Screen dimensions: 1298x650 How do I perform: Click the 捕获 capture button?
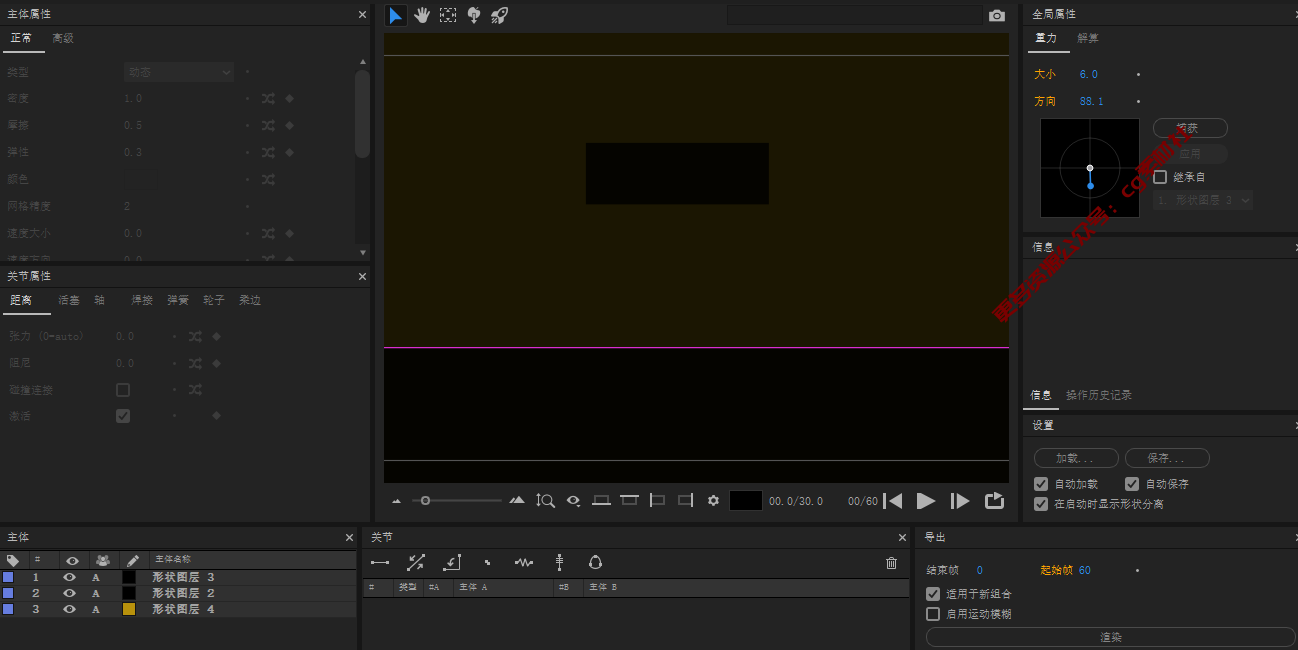coord(1190,128)
